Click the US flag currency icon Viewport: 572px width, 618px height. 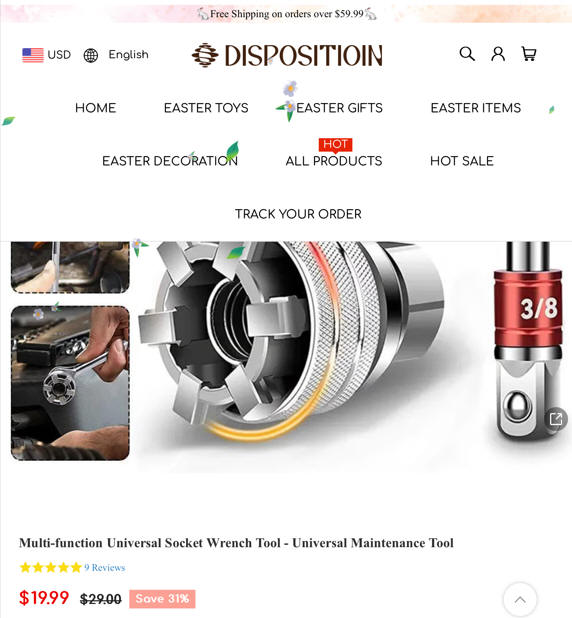(33, 55)
